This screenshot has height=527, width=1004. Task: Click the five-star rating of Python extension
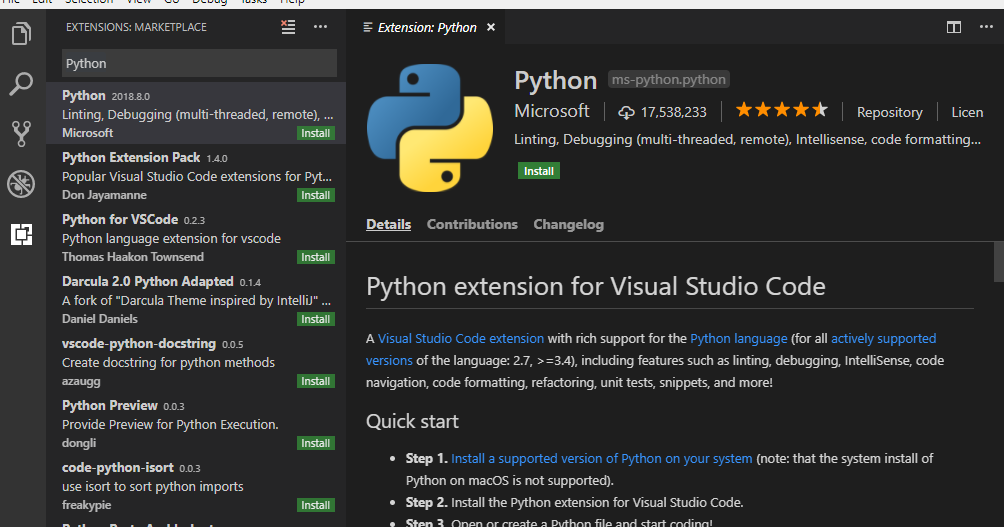[x=782, y=111]
